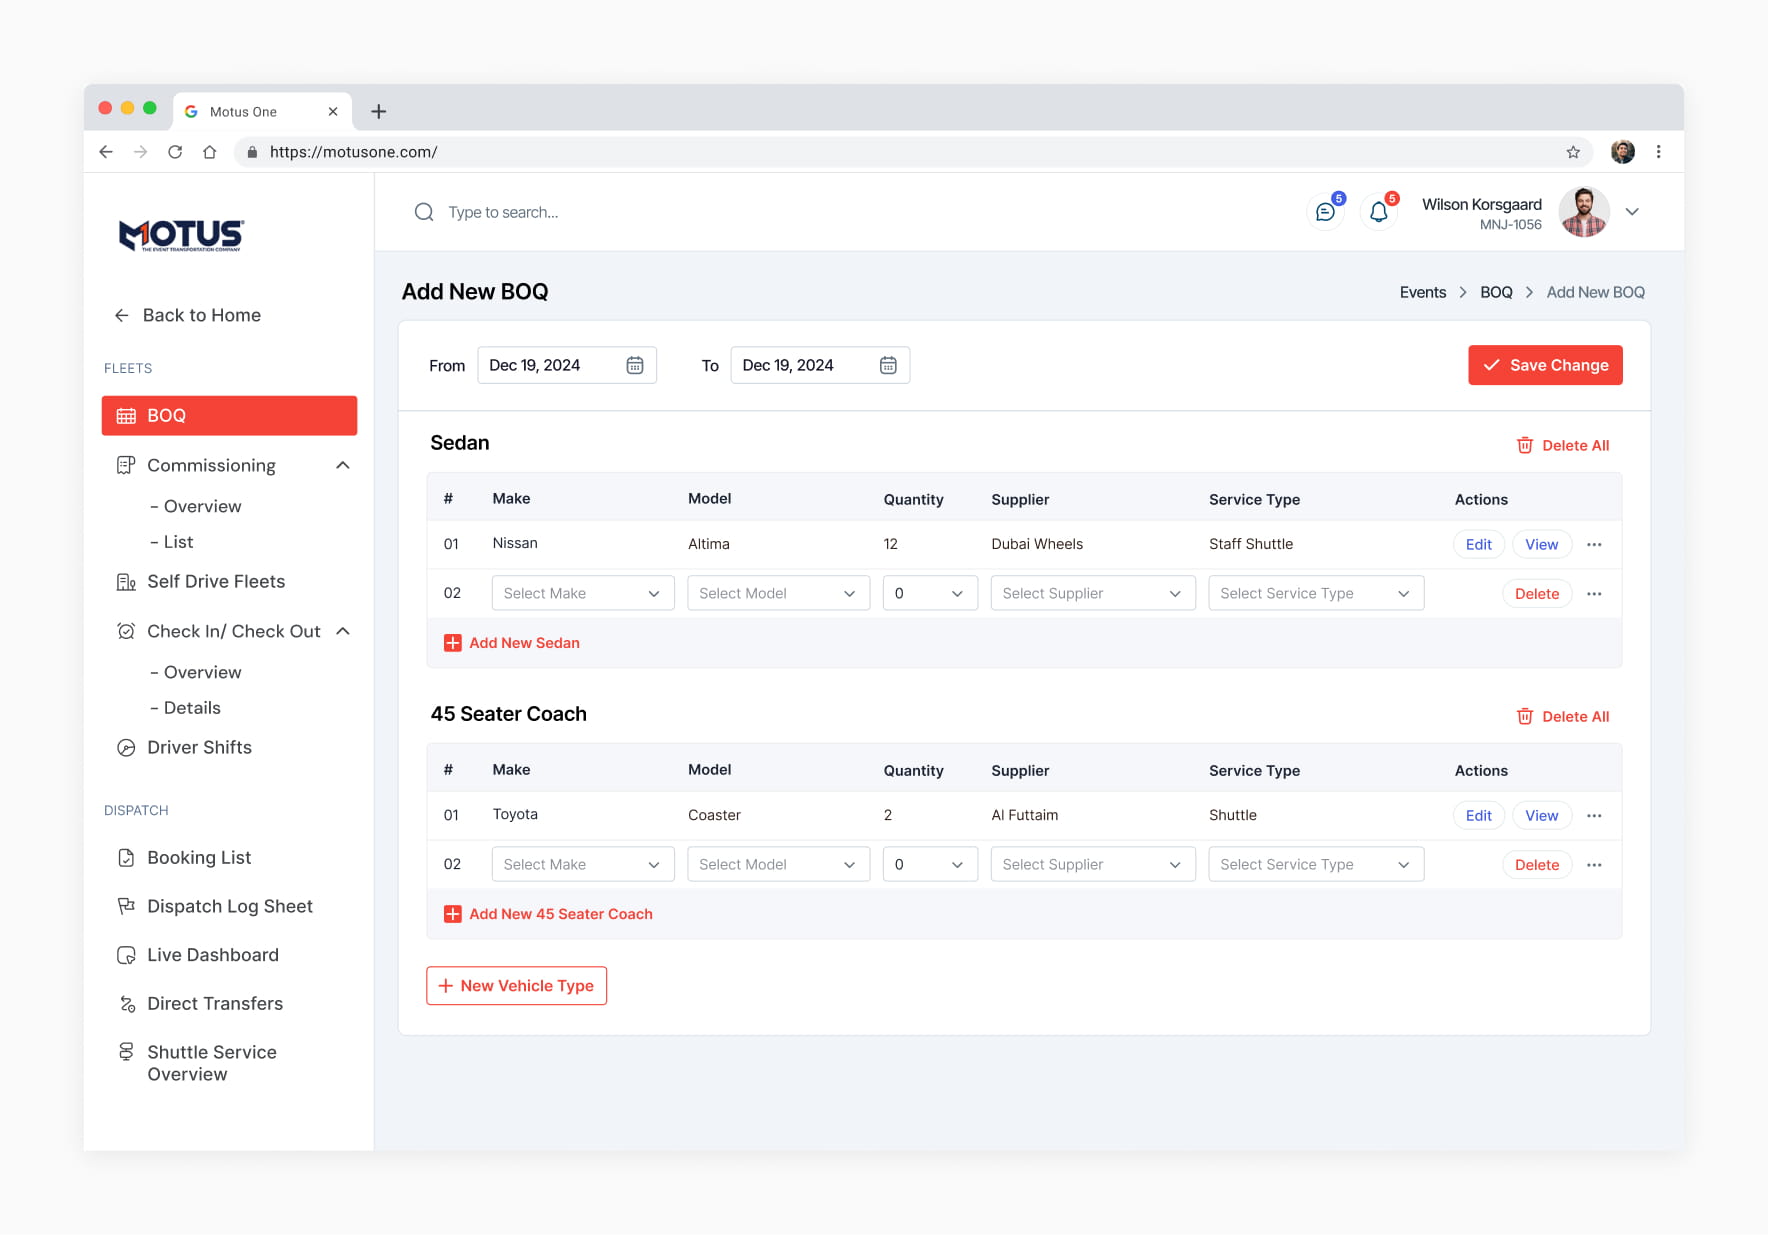Image resolution: width=1768 pixels, height=1235 pixels.
Task: Open the Select Supplier dropdown in the 45 Seater Coach section
Action: coord(1093,864)
